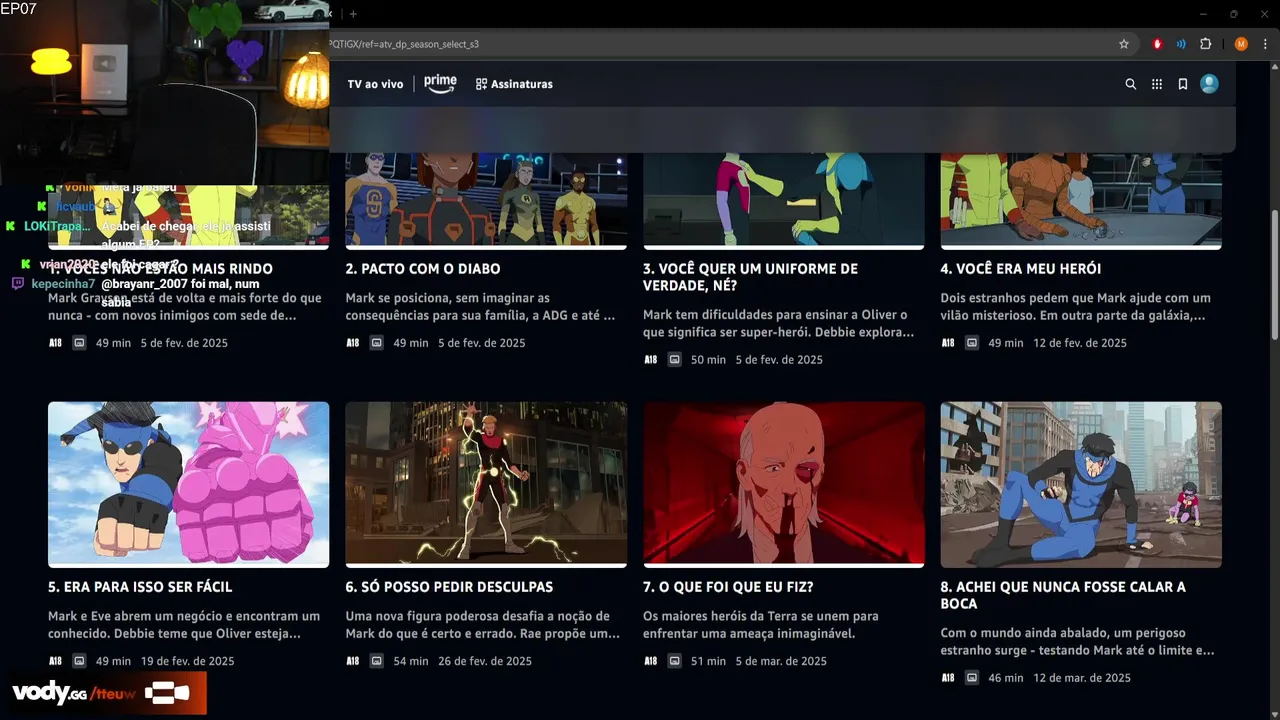1280x720 pixels.
Task: Click episode 4 description 'Dois estranhos pedem'
Action: (x=1076, y=307)
